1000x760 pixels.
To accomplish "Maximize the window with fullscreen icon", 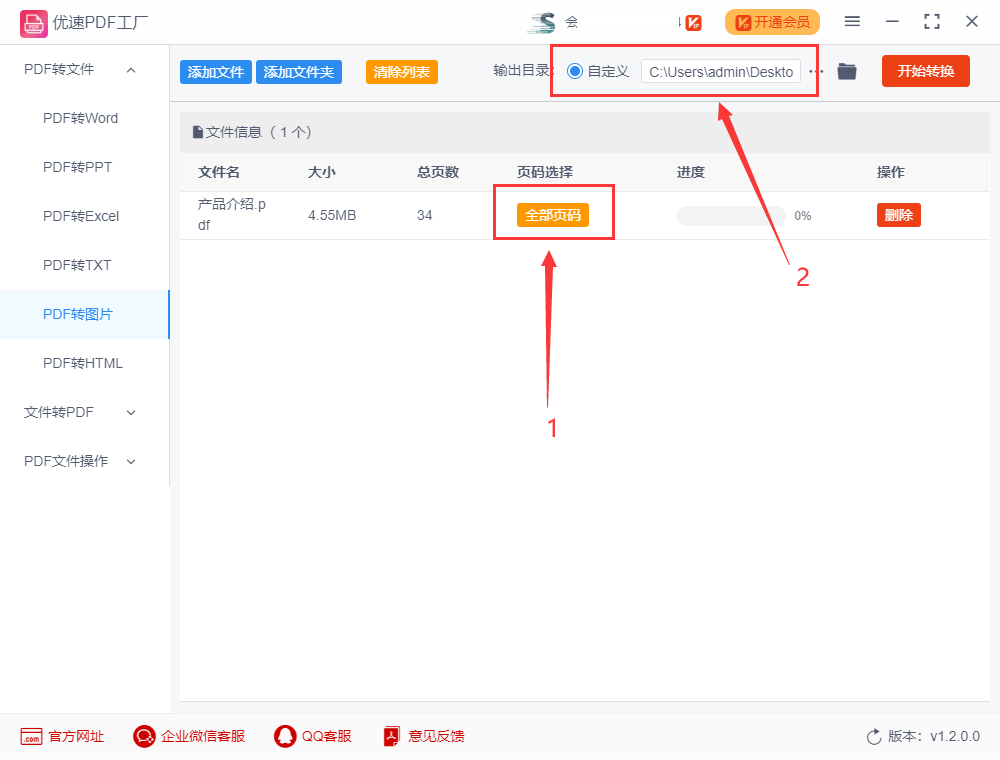I will (932, 22).
